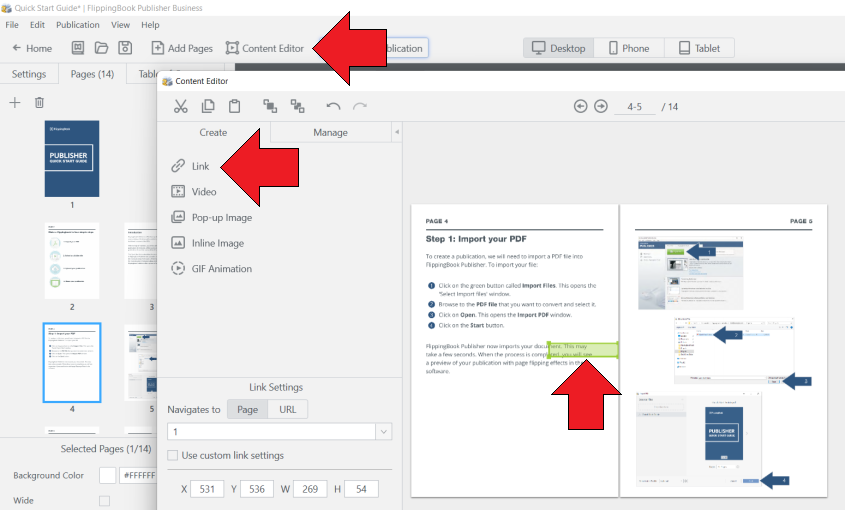Click the Undo arrow icon
The height and width of the screenshot is (510, 845).
(334, 106)
